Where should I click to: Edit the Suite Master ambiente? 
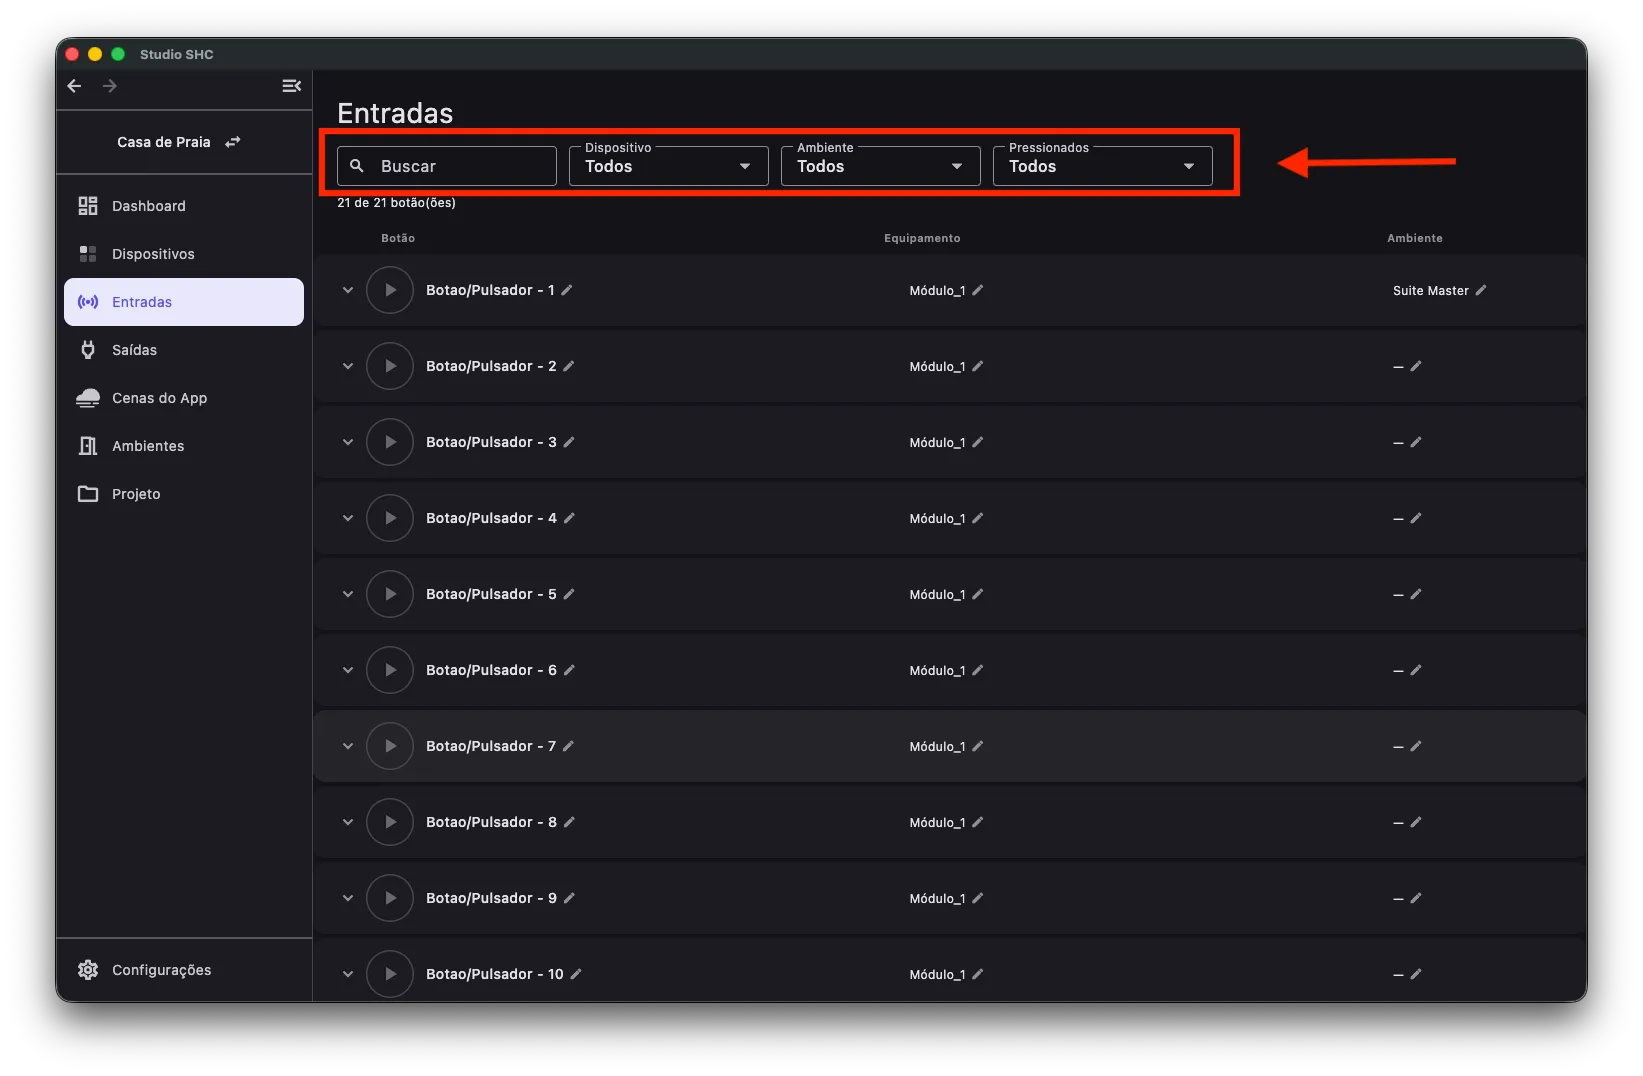[x=1481, y=290]
